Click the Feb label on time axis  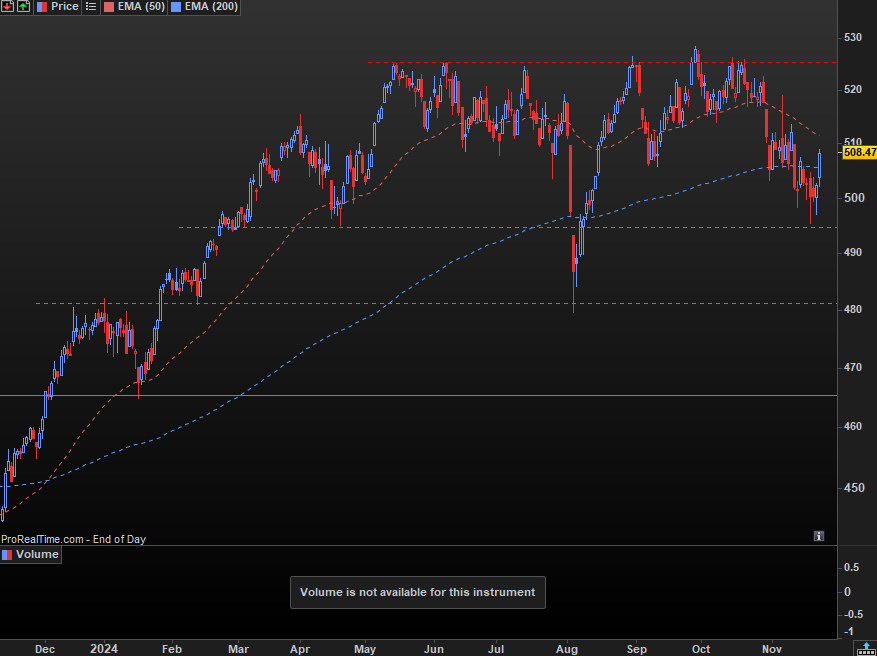[x=171, y=649]
